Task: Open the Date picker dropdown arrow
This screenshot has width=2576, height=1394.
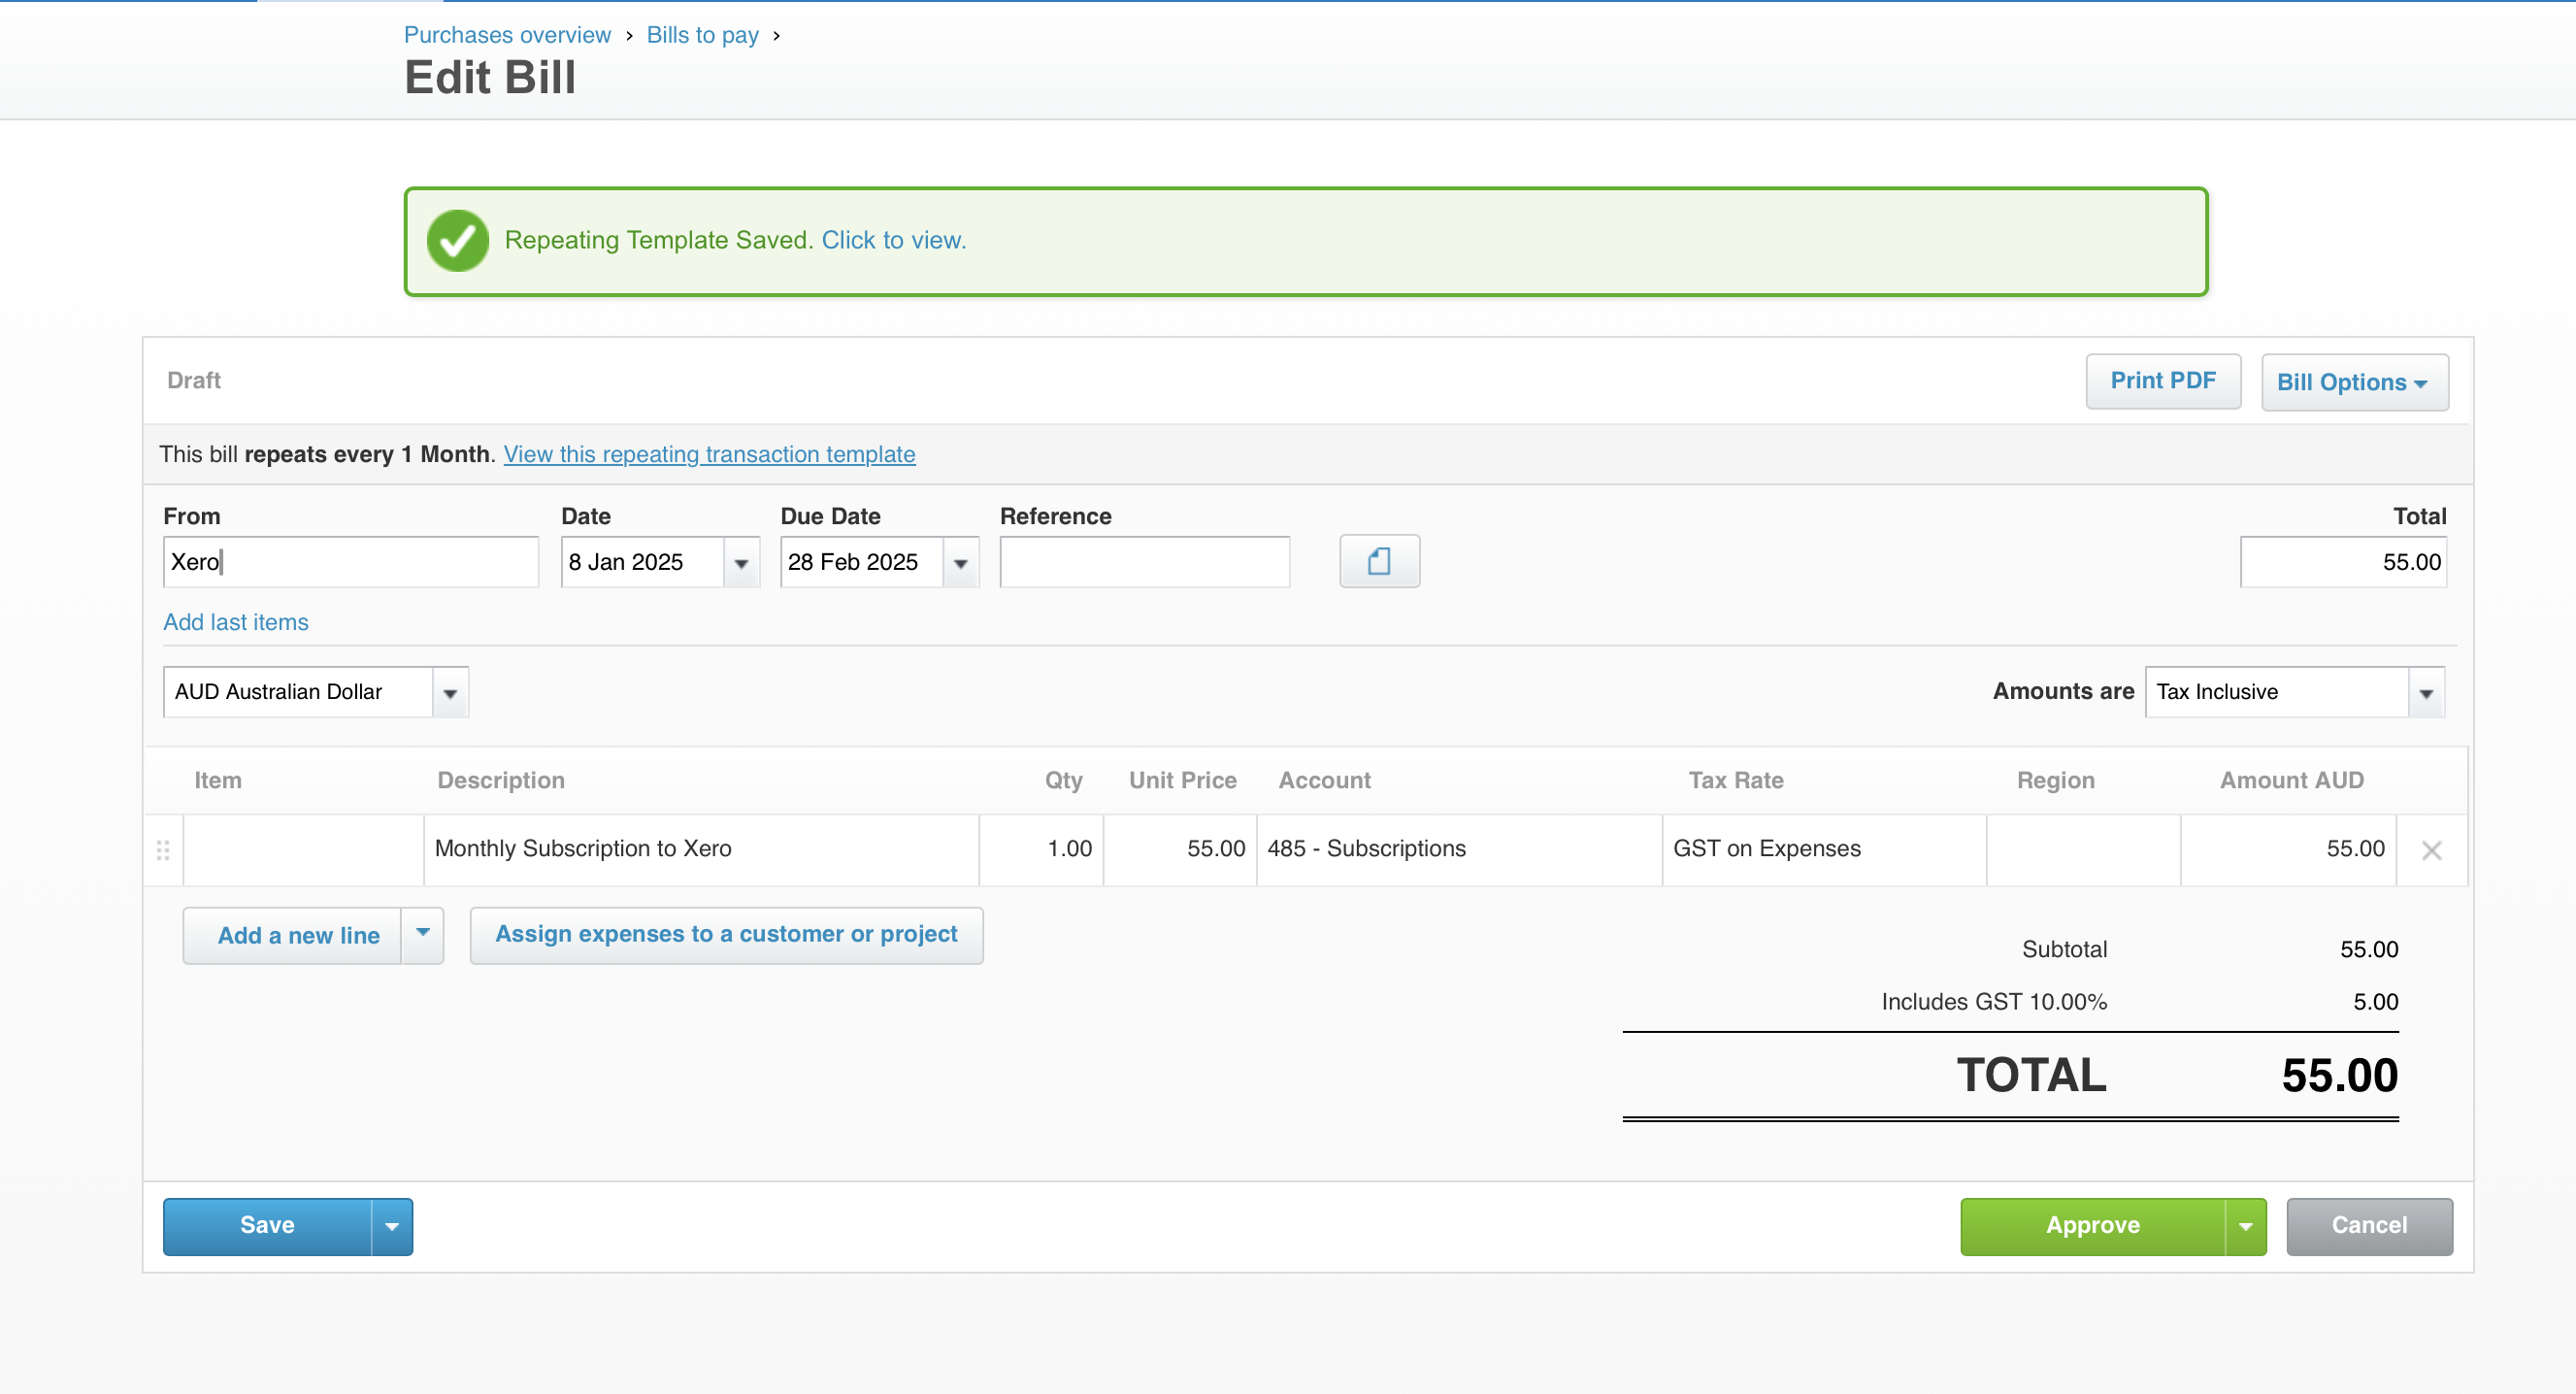Action: pyautogui.click(x=741, y=563)
